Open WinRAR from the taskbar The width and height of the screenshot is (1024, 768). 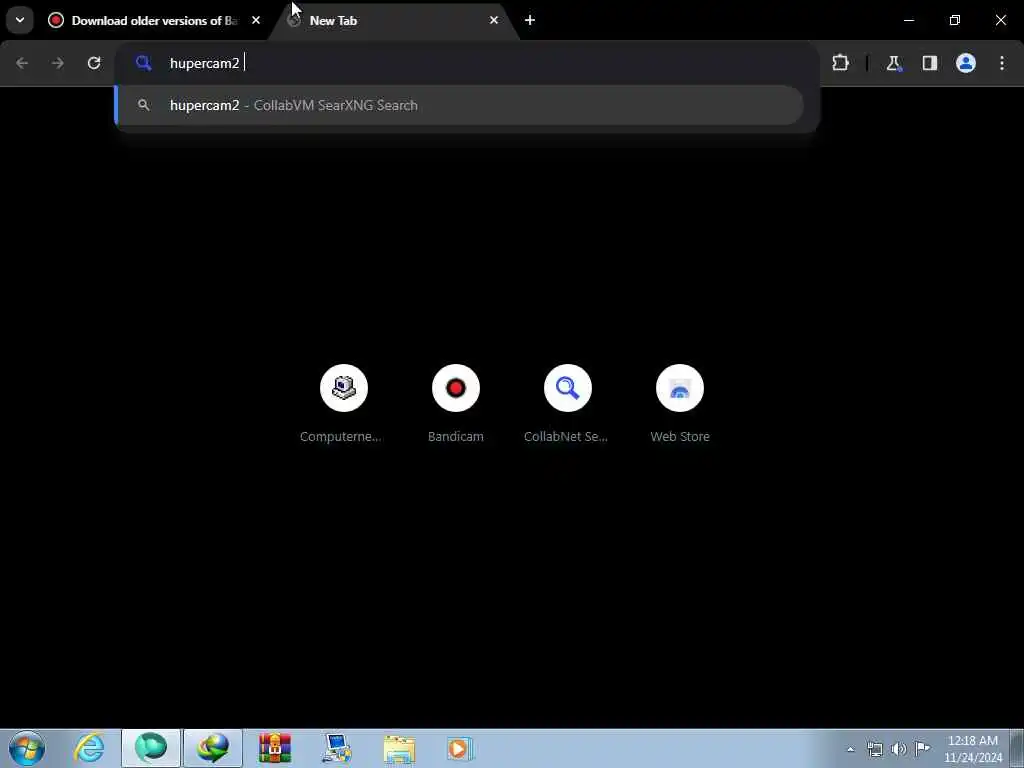click(275, 748)
